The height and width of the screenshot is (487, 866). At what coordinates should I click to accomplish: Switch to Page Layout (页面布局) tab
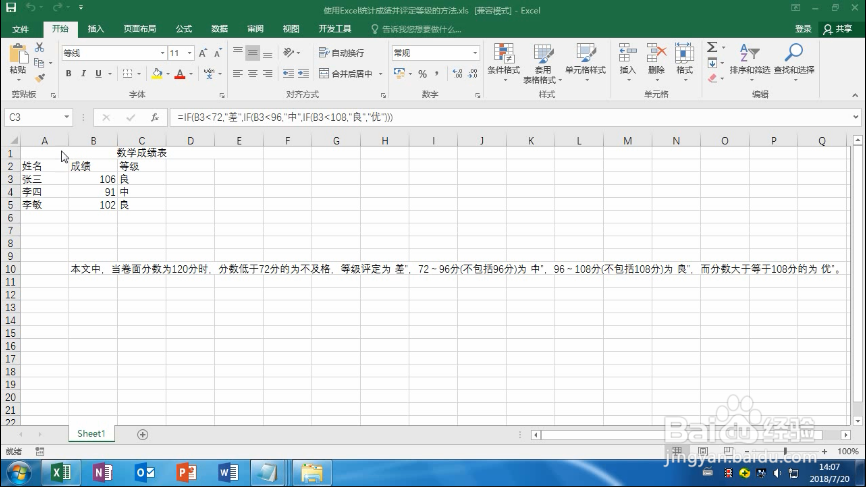tap(140, 29)
